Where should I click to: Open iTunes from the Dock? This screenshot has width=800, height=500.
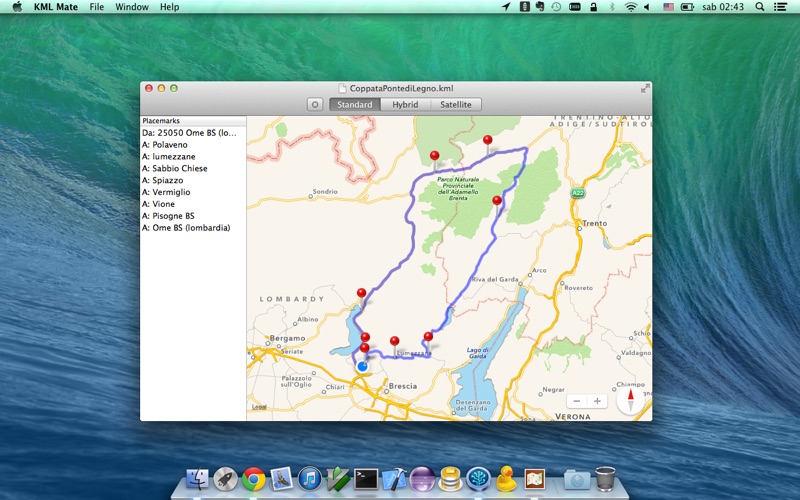point(310,480)
